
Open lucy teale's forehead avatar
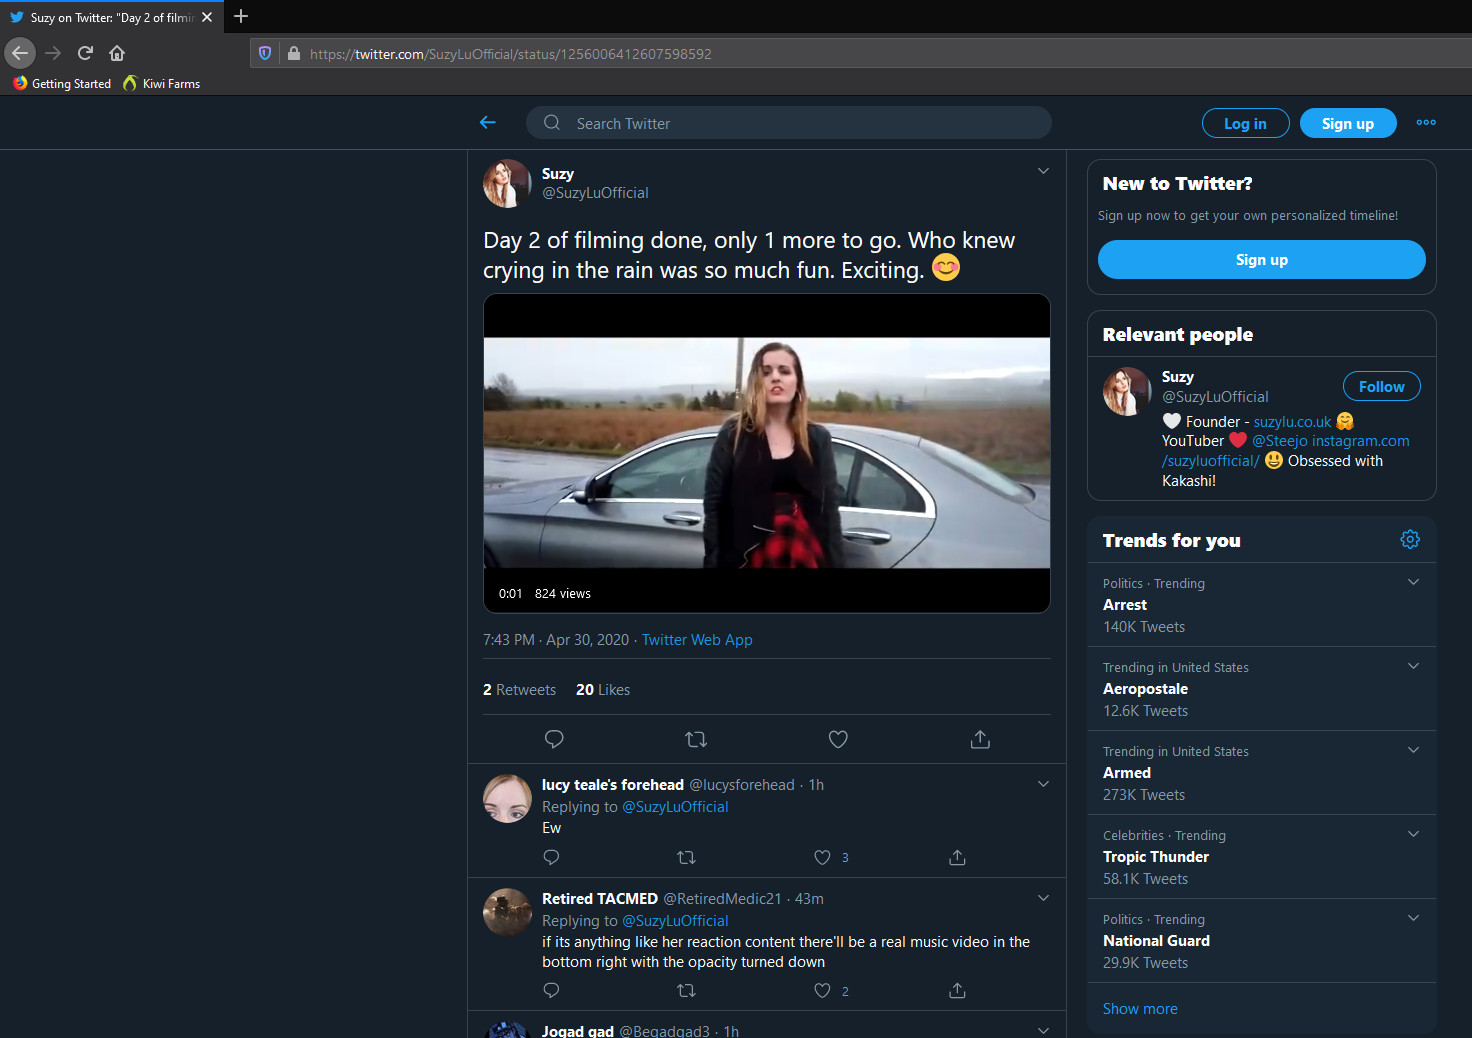(x=507, y=798)
